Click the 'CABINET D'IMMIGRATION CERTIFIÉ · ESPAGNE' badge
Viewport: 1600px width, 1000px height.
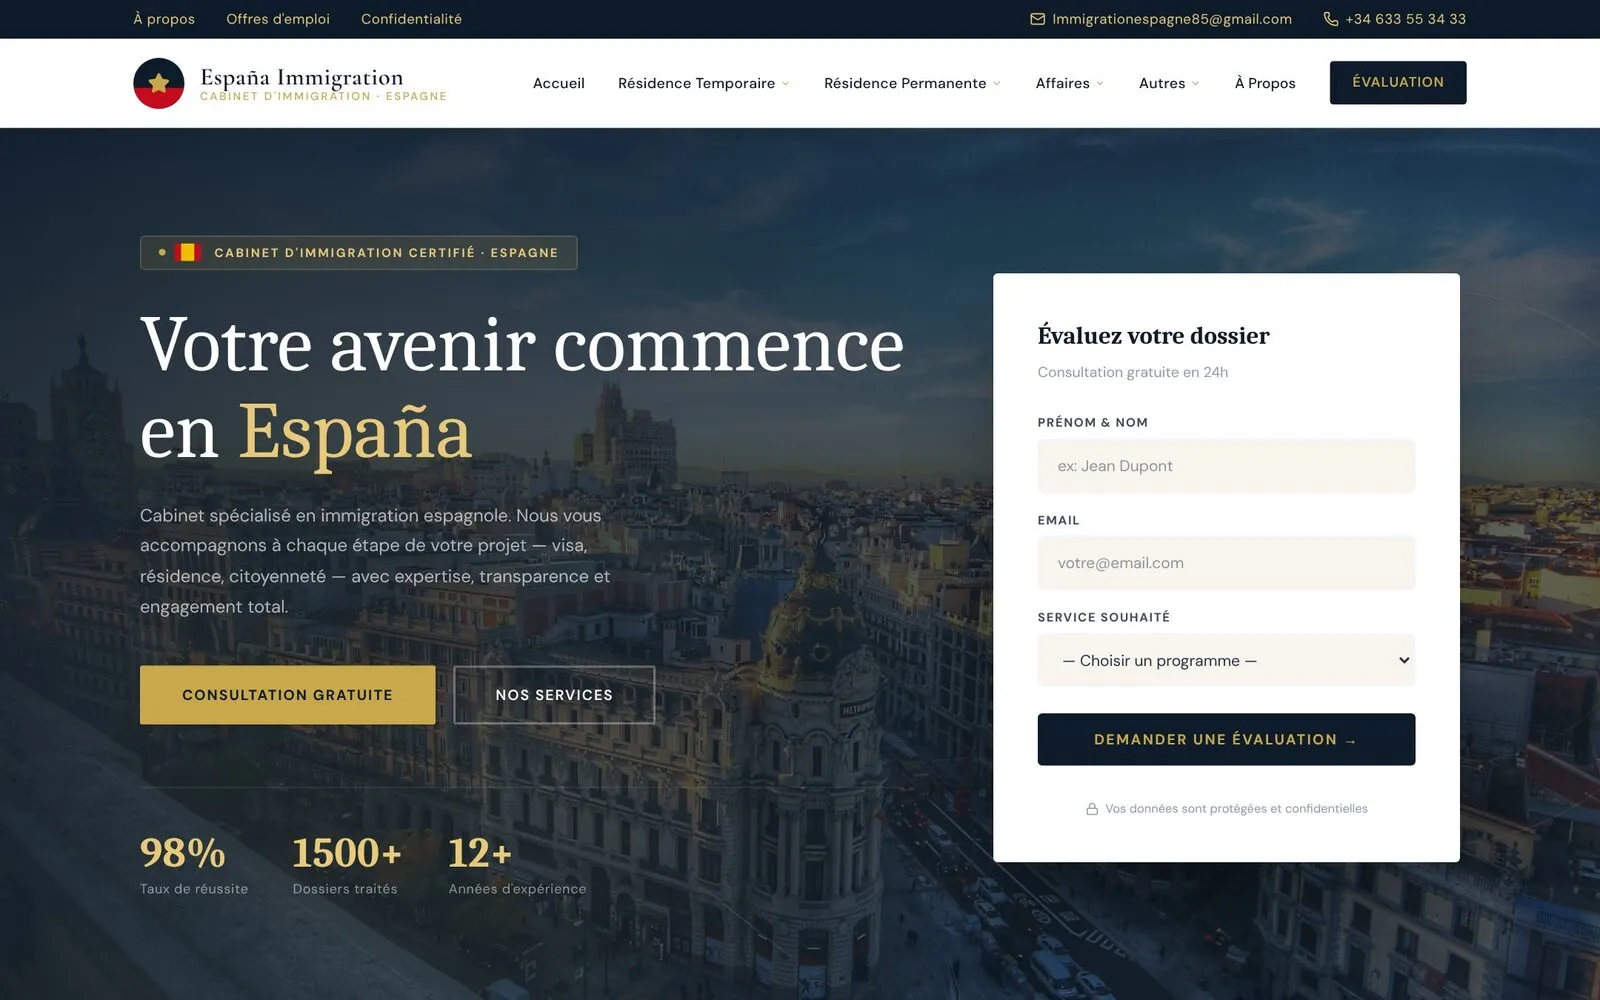click(359, 252)
